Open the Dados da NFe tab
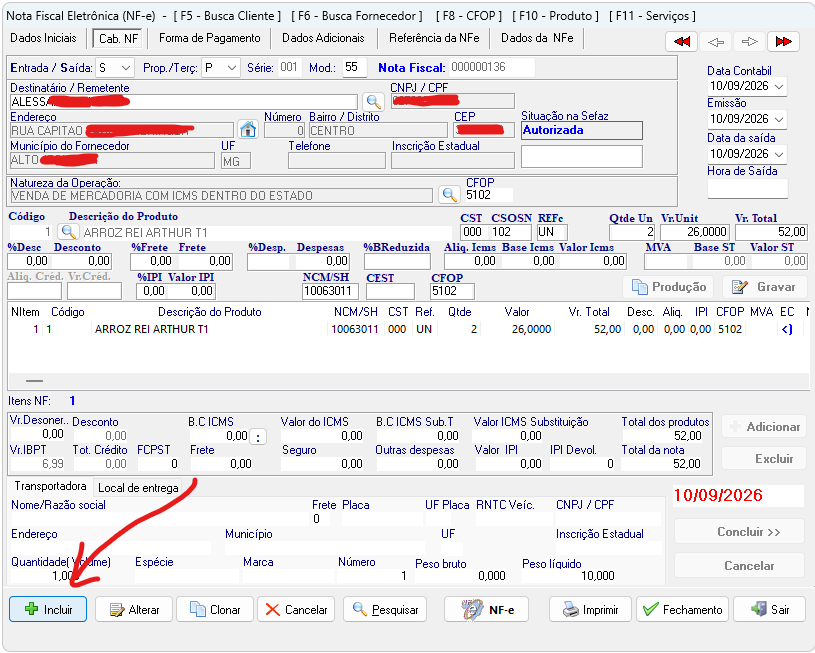The width and height of the screenshot is (815, 653). pos(537,38)
